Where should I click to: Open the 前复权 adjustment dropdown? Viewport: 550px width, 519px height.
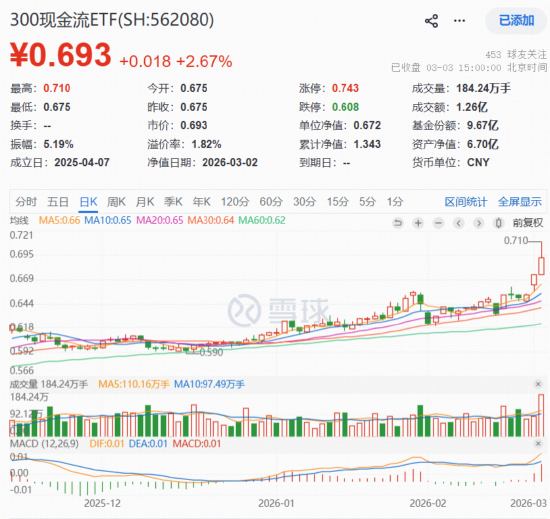pyautogui.click(x=528, y=223)
